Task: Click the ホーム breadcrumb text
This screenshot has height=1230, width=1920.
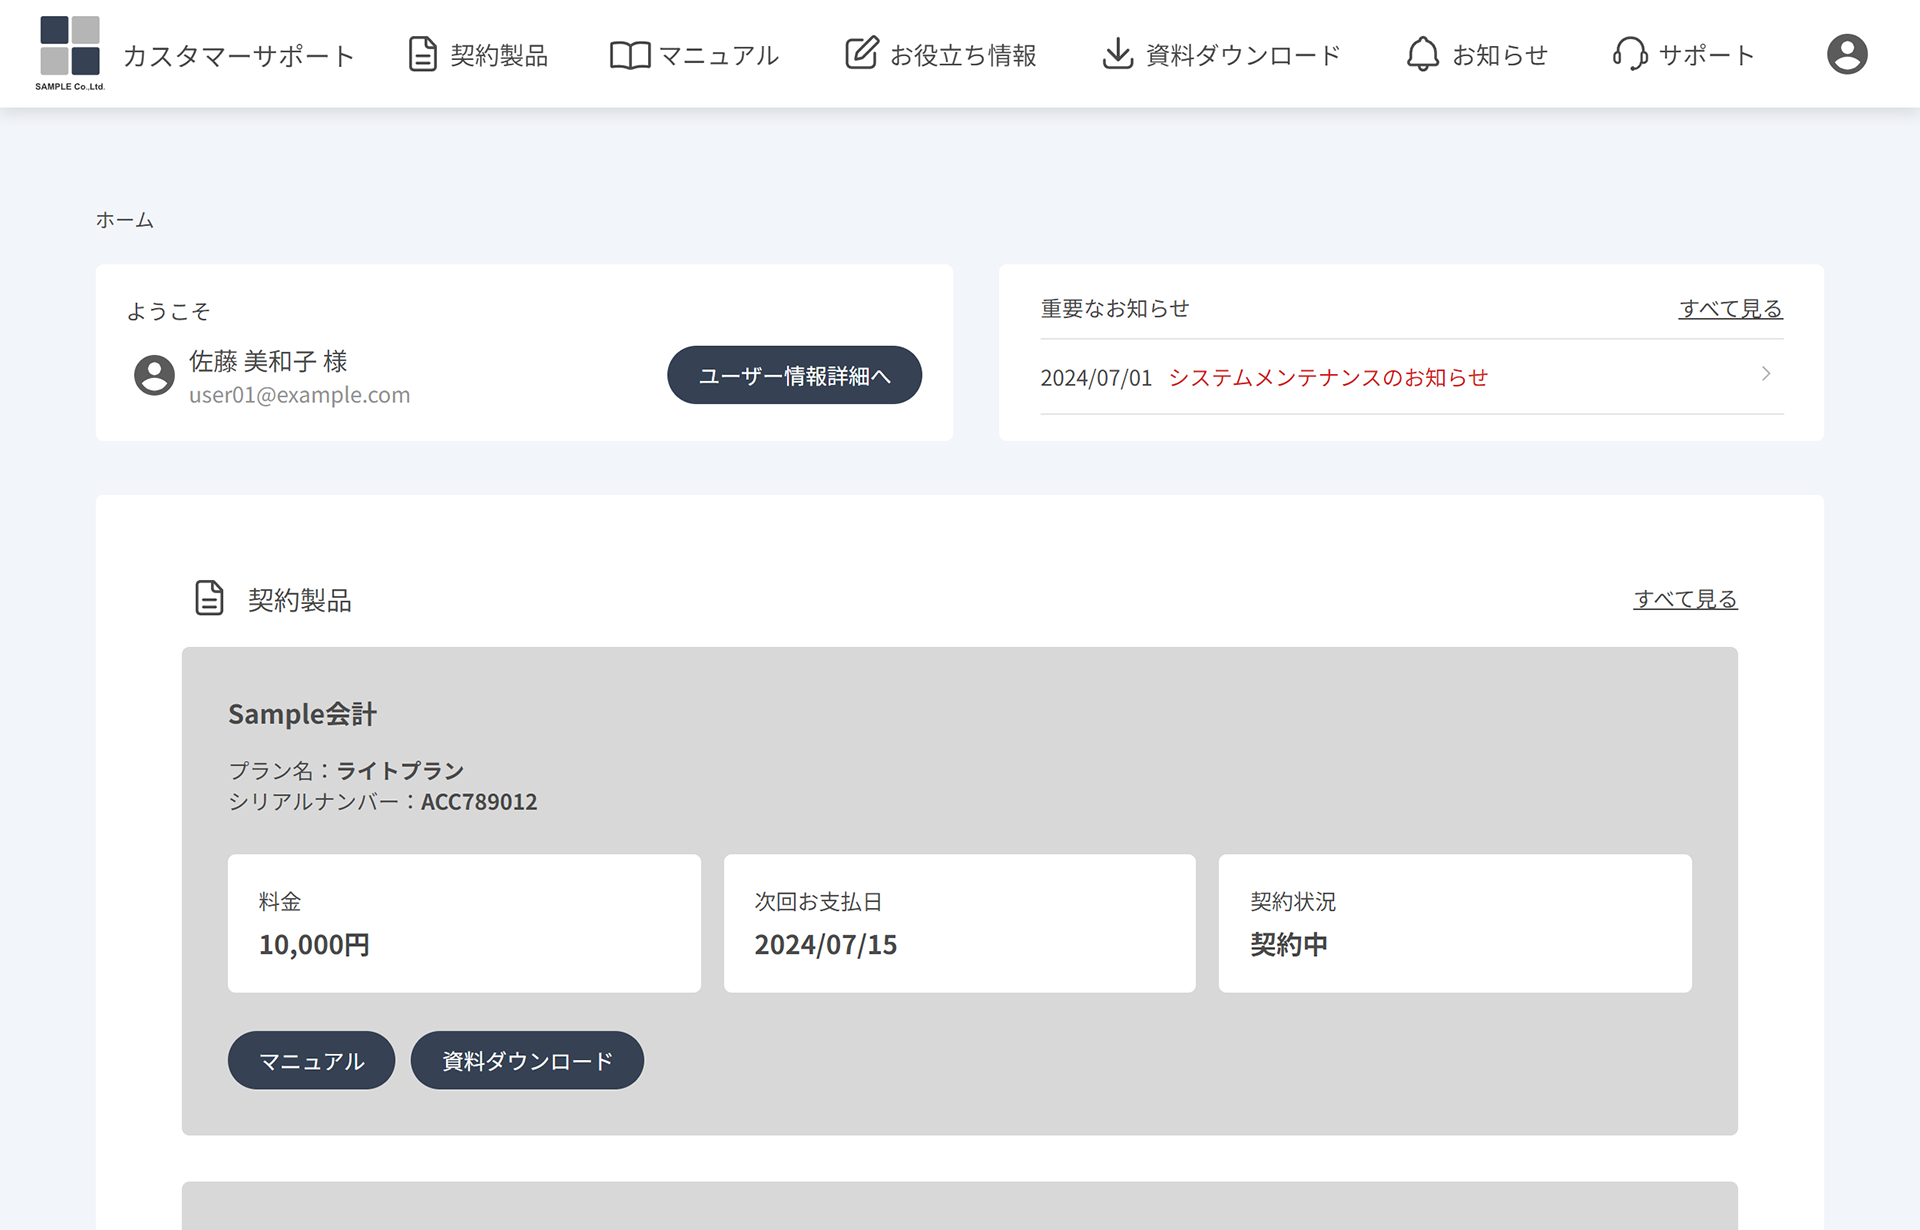Action: point(125,220)
